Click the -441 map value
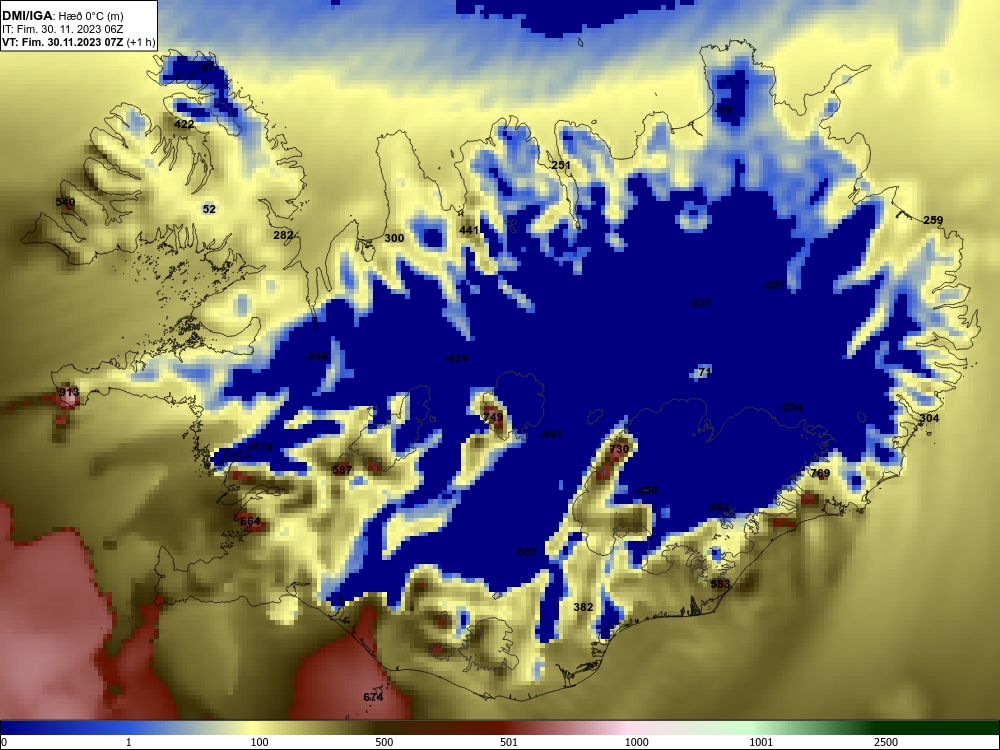The image size is (1000, 750). [x=551, y=434]
